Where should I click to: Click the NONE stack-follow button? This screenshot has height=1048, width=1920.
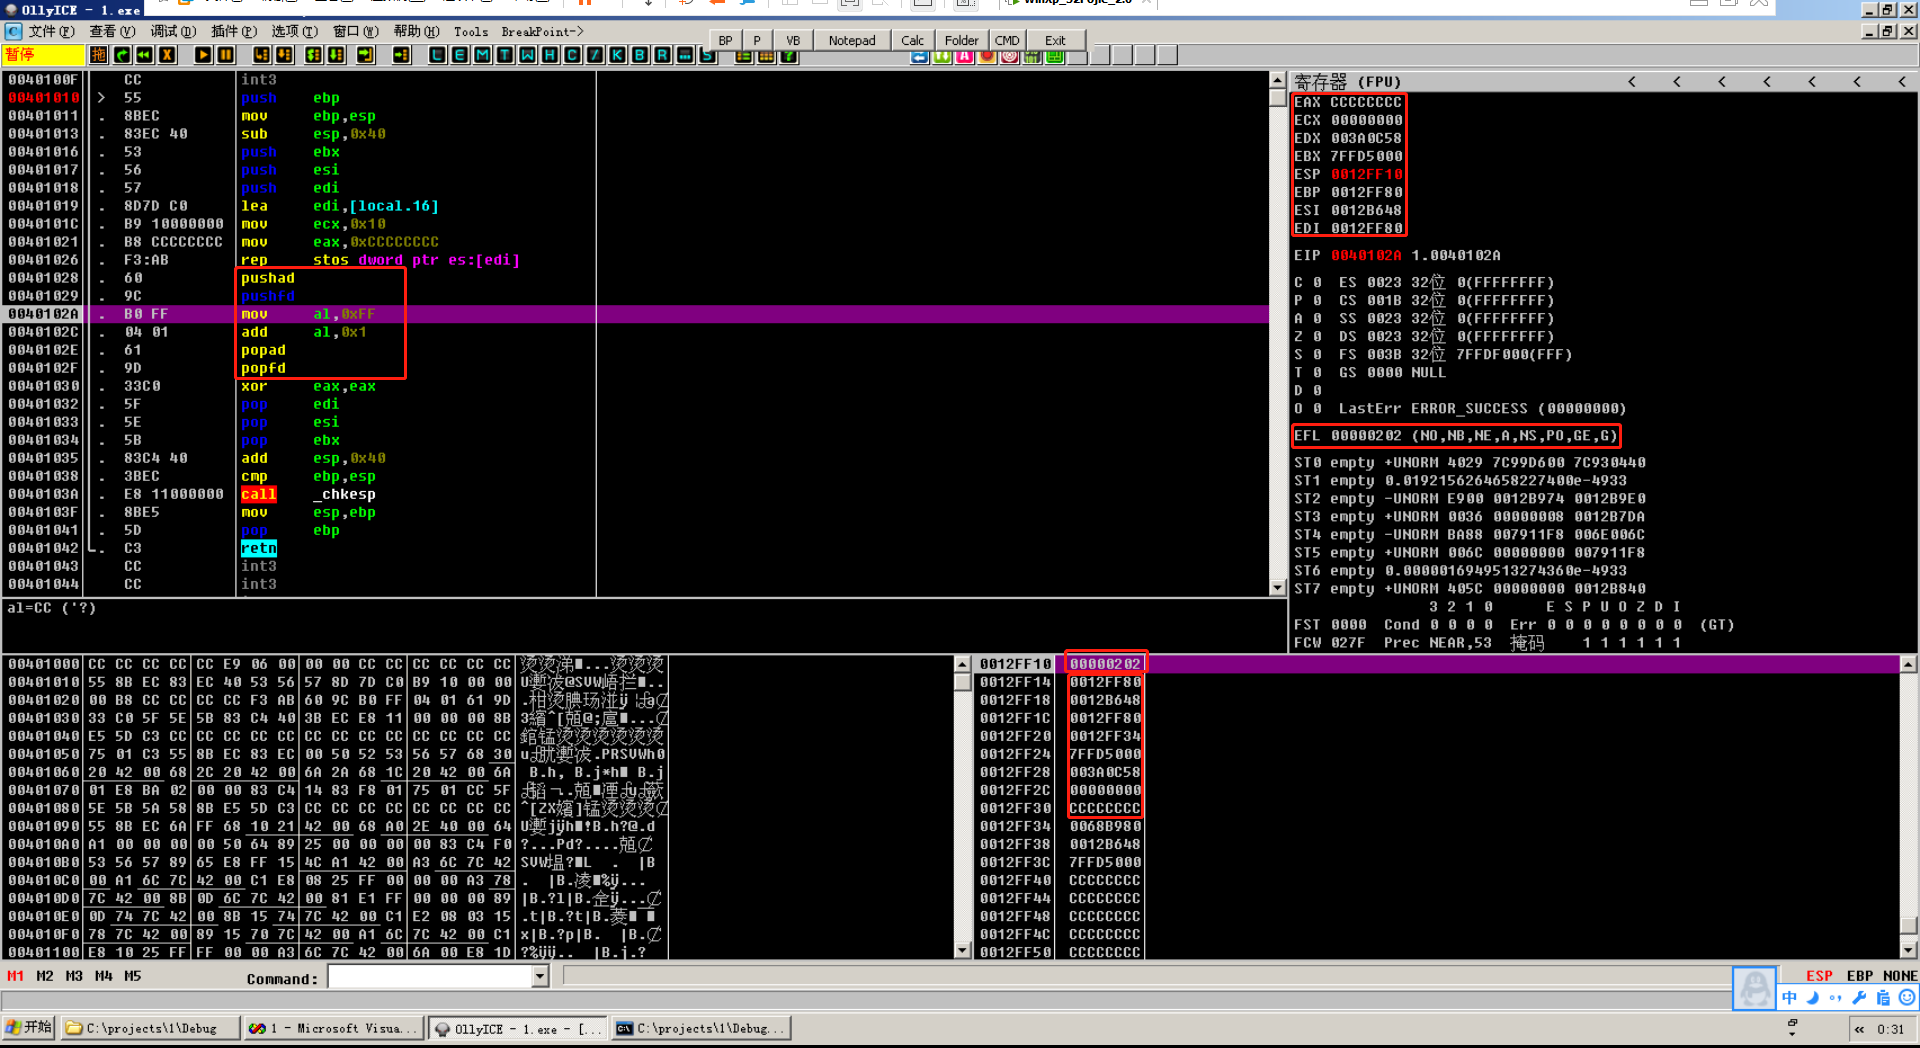1900,976
